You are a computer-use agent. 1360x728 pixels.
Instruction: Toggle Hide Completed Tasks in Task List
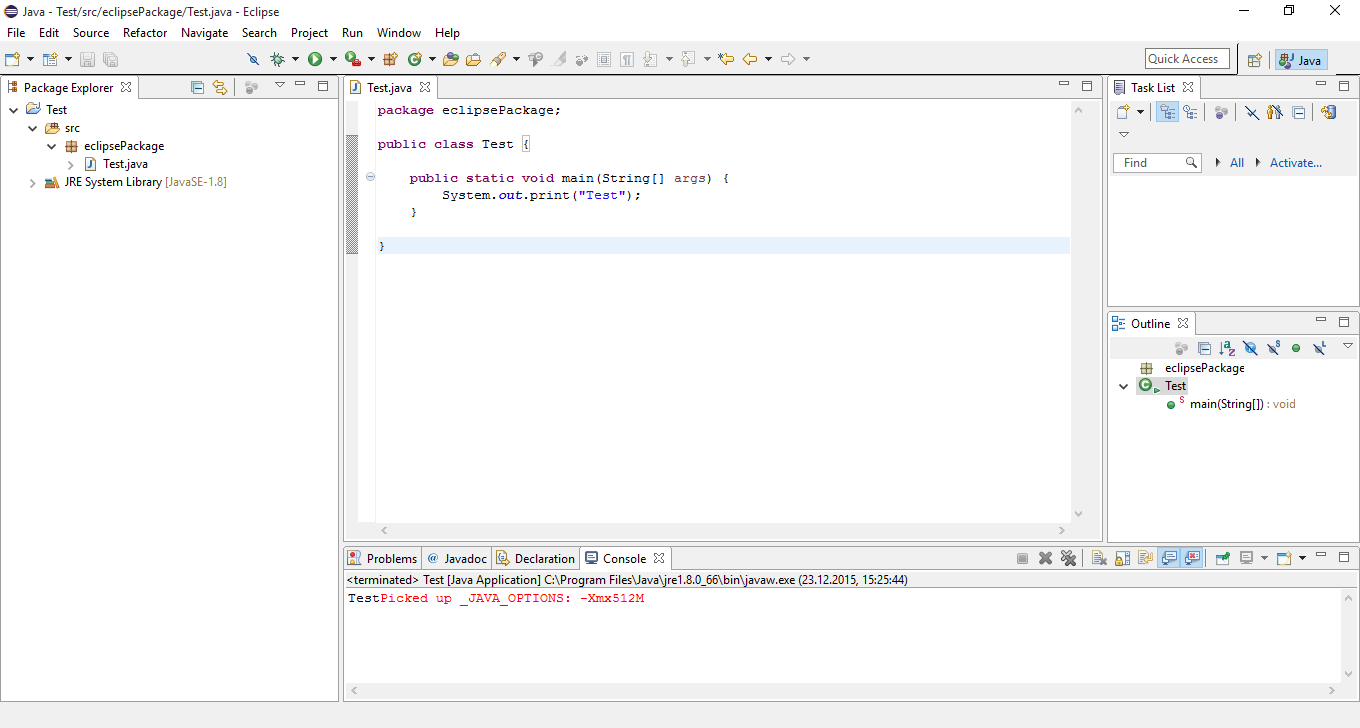pyautogui.click(x=1251, y=112)
